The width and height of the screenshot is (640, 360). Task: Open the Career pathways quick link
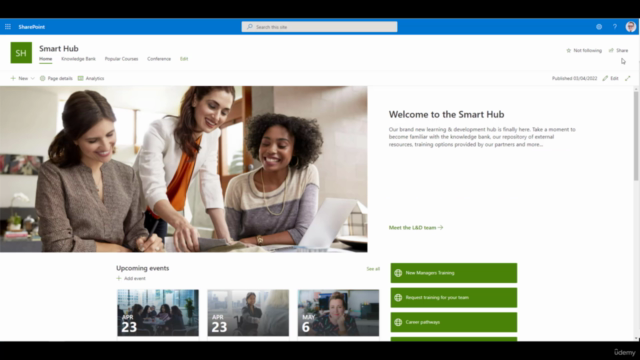[454, 322]
